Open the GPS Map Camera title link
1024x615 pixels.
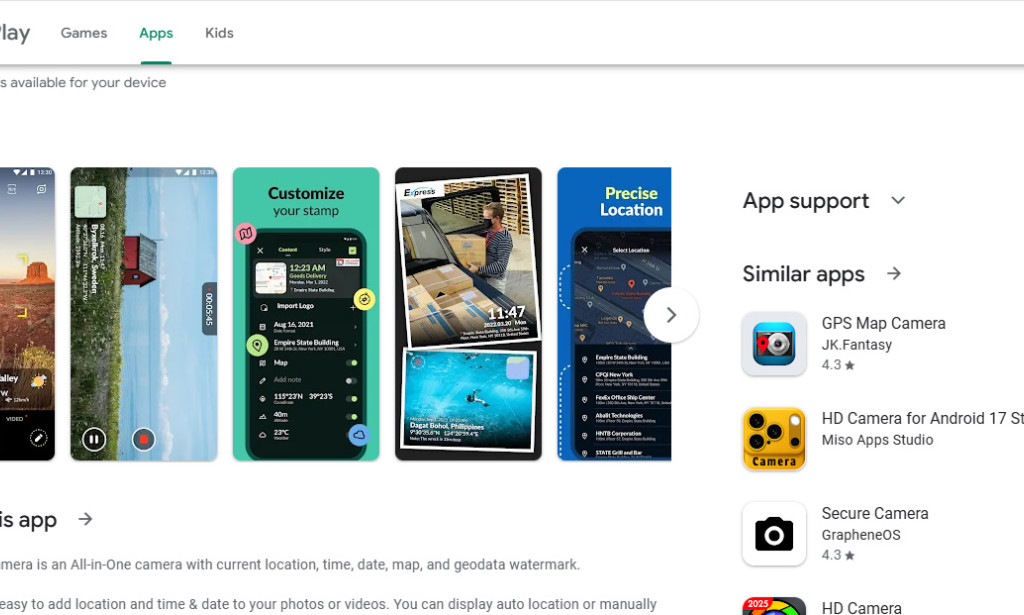883,323
